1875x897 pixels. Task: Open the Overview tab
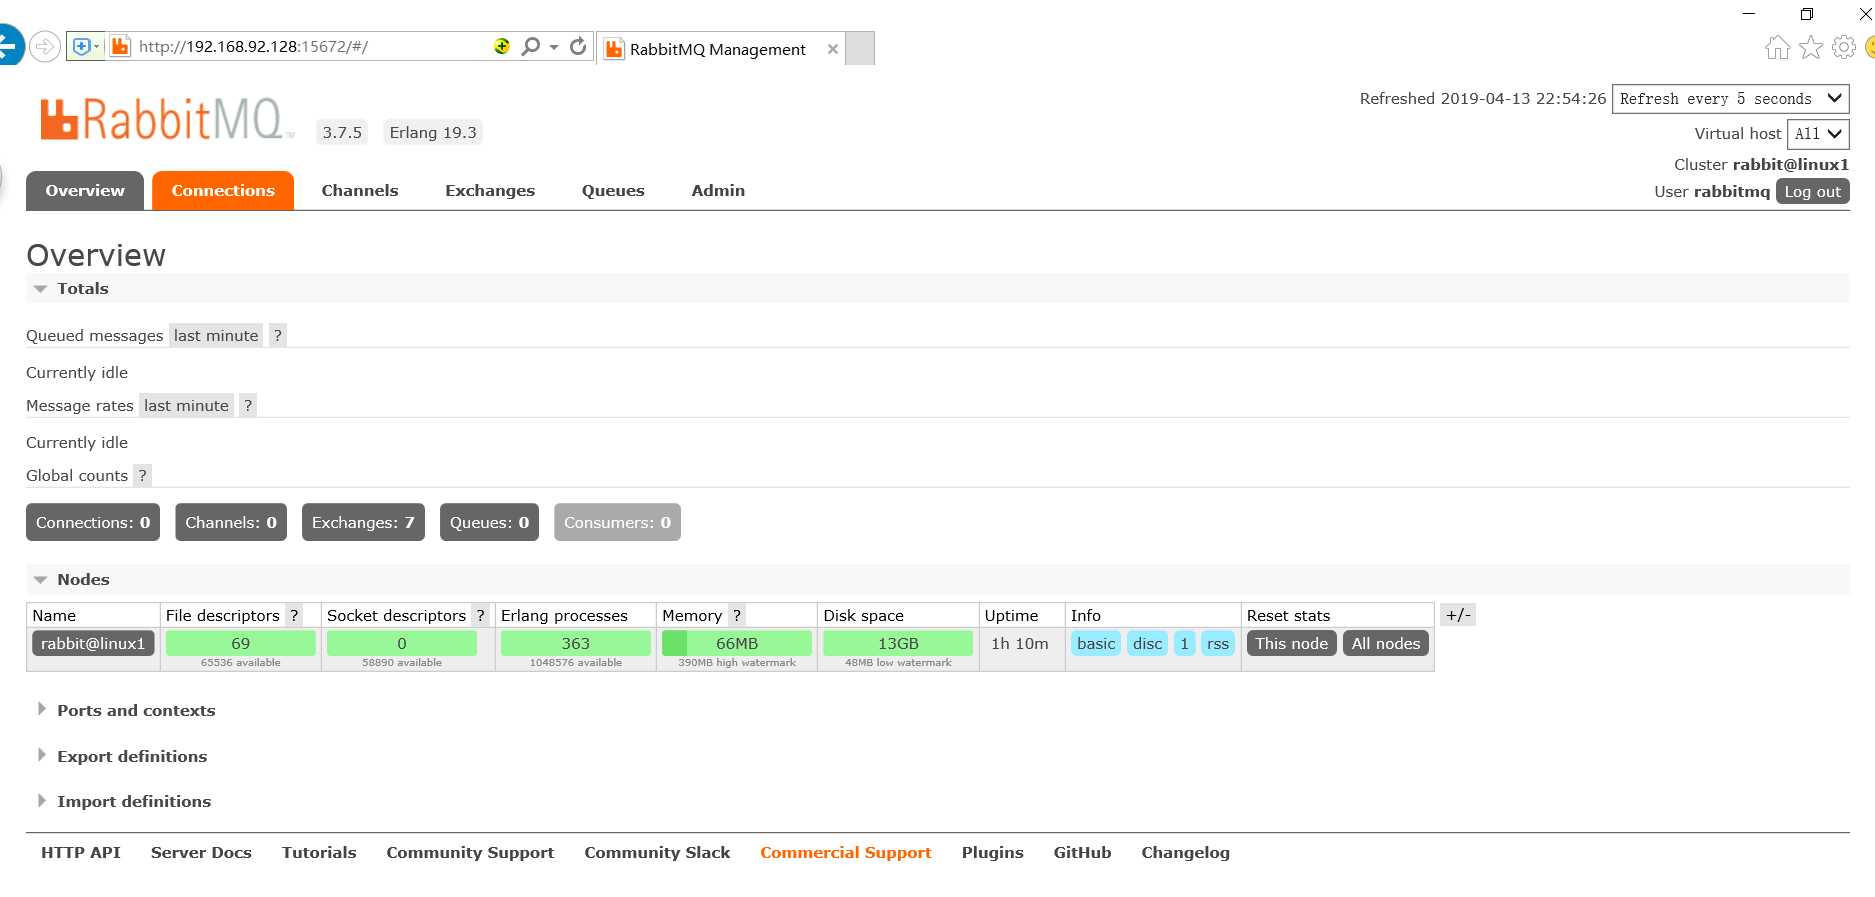coord(85,191)
